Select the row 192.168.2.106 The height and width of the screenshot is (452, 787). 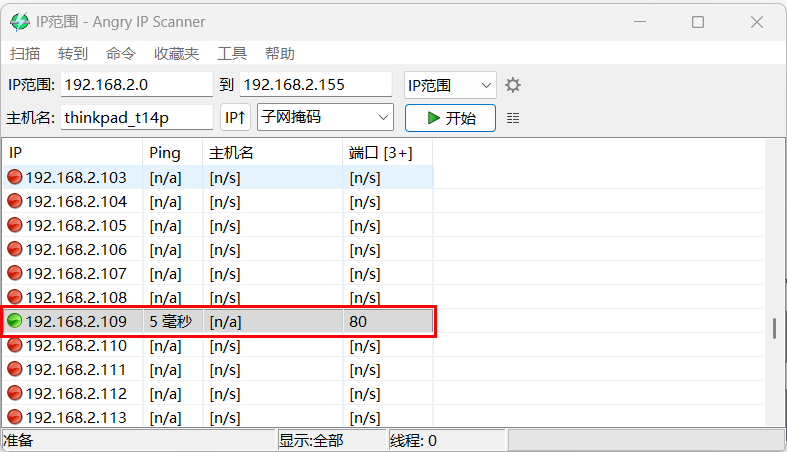(x=218, y=250)
